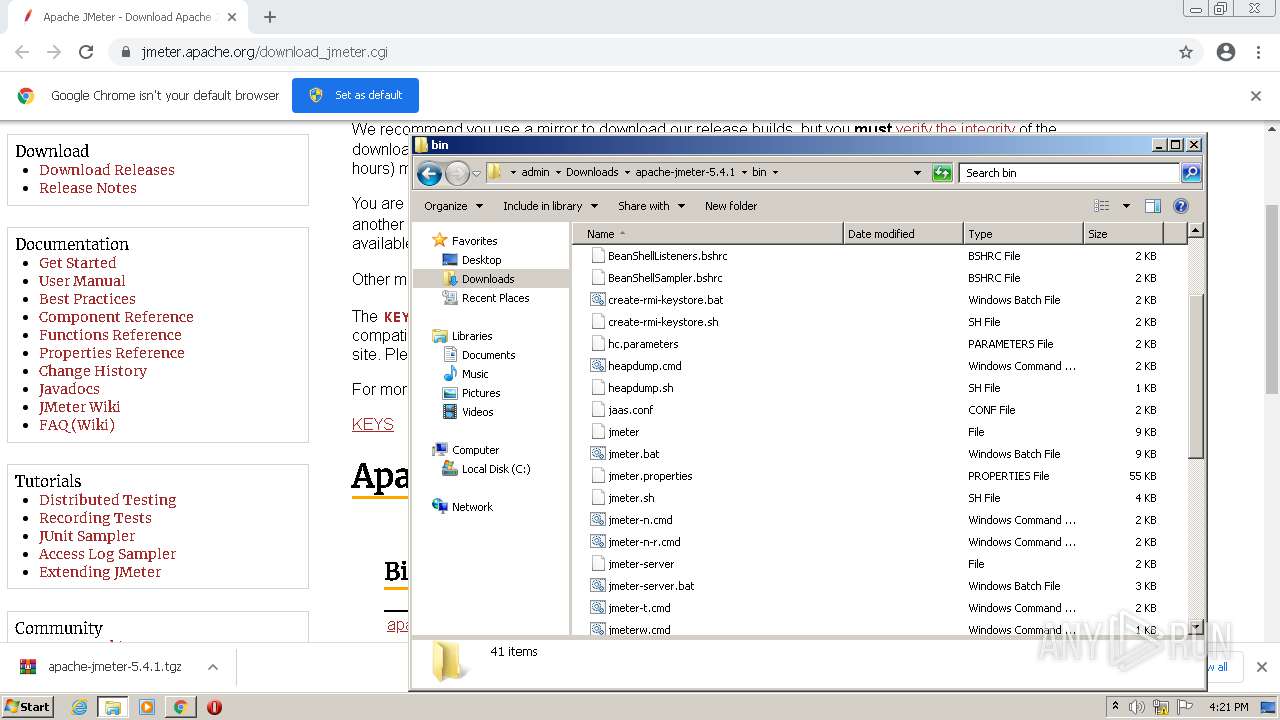The height and width of the screenshot is (720, 1280).
Task: Click New folder in Explorer toolbar
Action: point(731,206)
